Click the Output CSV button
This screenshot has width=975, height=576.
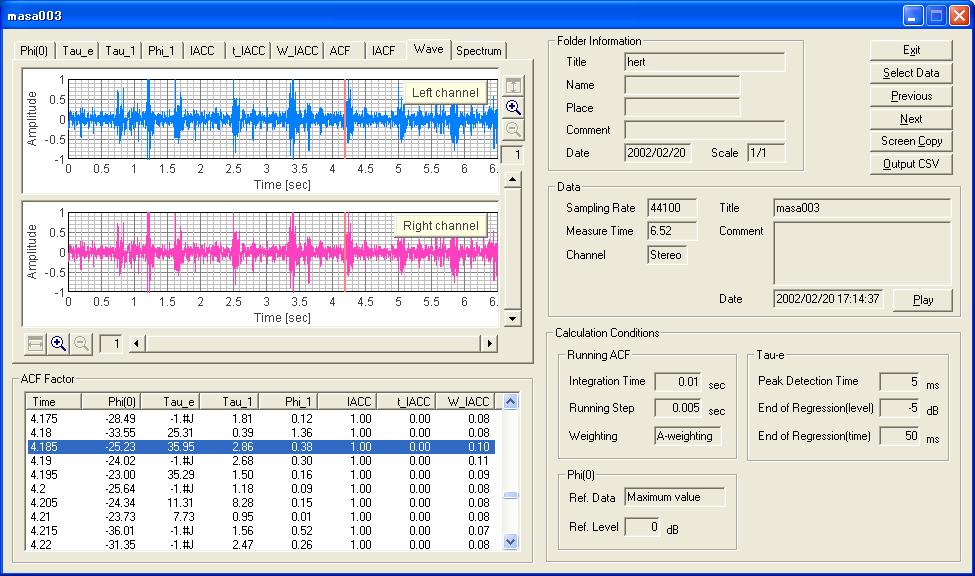(x=911, y=164)
